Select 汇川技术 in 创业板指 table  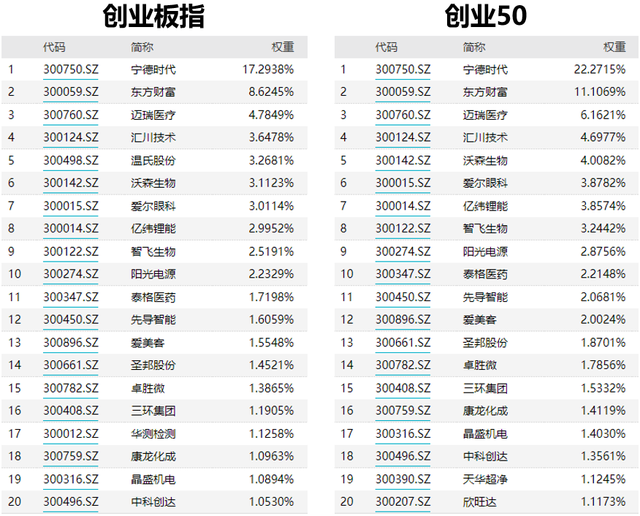coord(153,137)
